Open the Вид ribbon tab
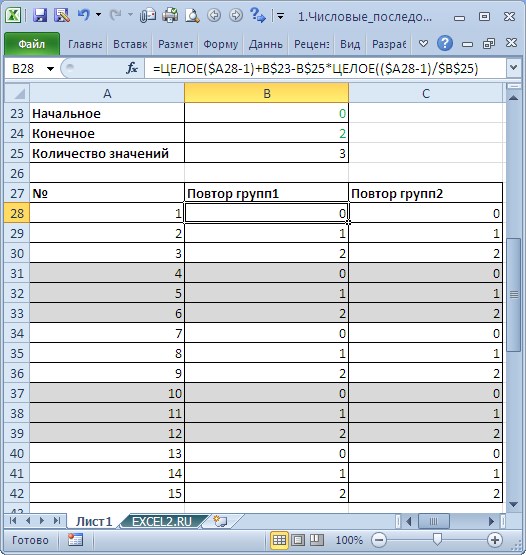The width and height of the screenshot is (526, 555). click(x=350, y=44)
